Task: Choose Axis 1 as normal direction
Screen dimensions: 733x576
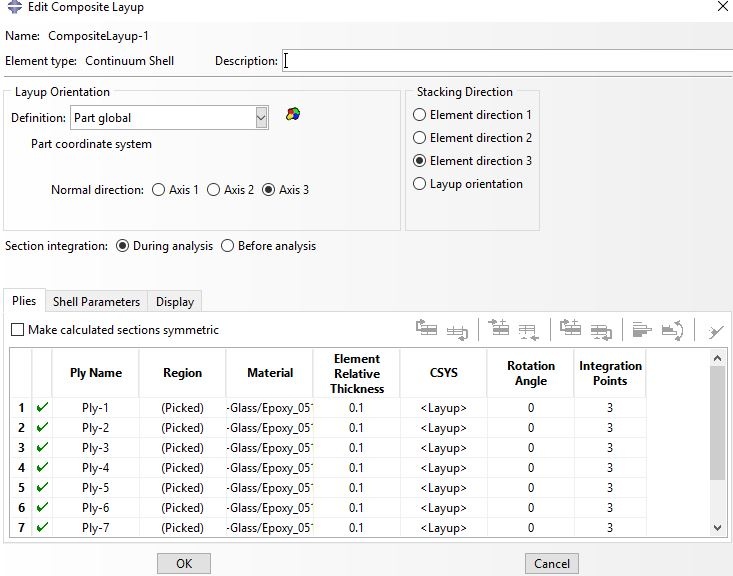Action: pos(159,190)
